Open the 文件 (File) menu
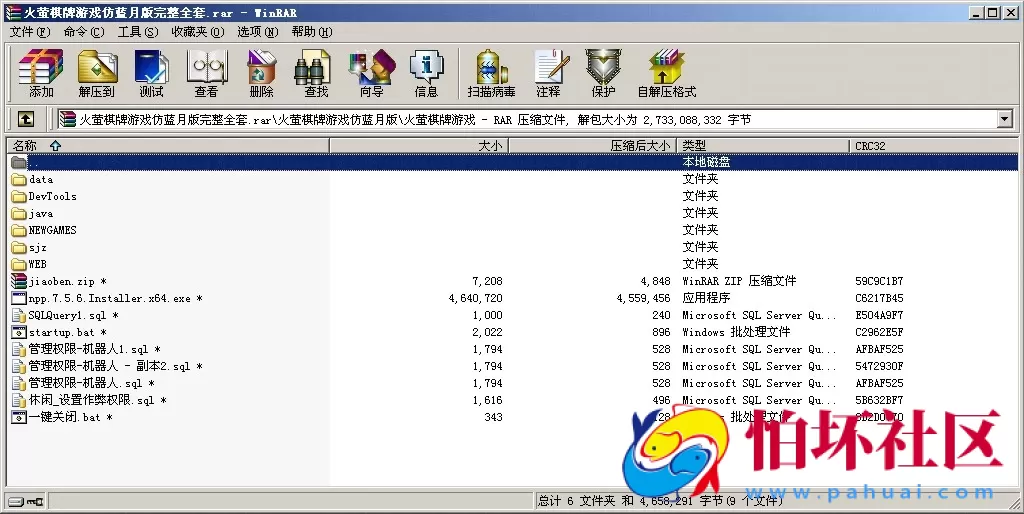Screen dimensions: 1024x514 (30, 32)
